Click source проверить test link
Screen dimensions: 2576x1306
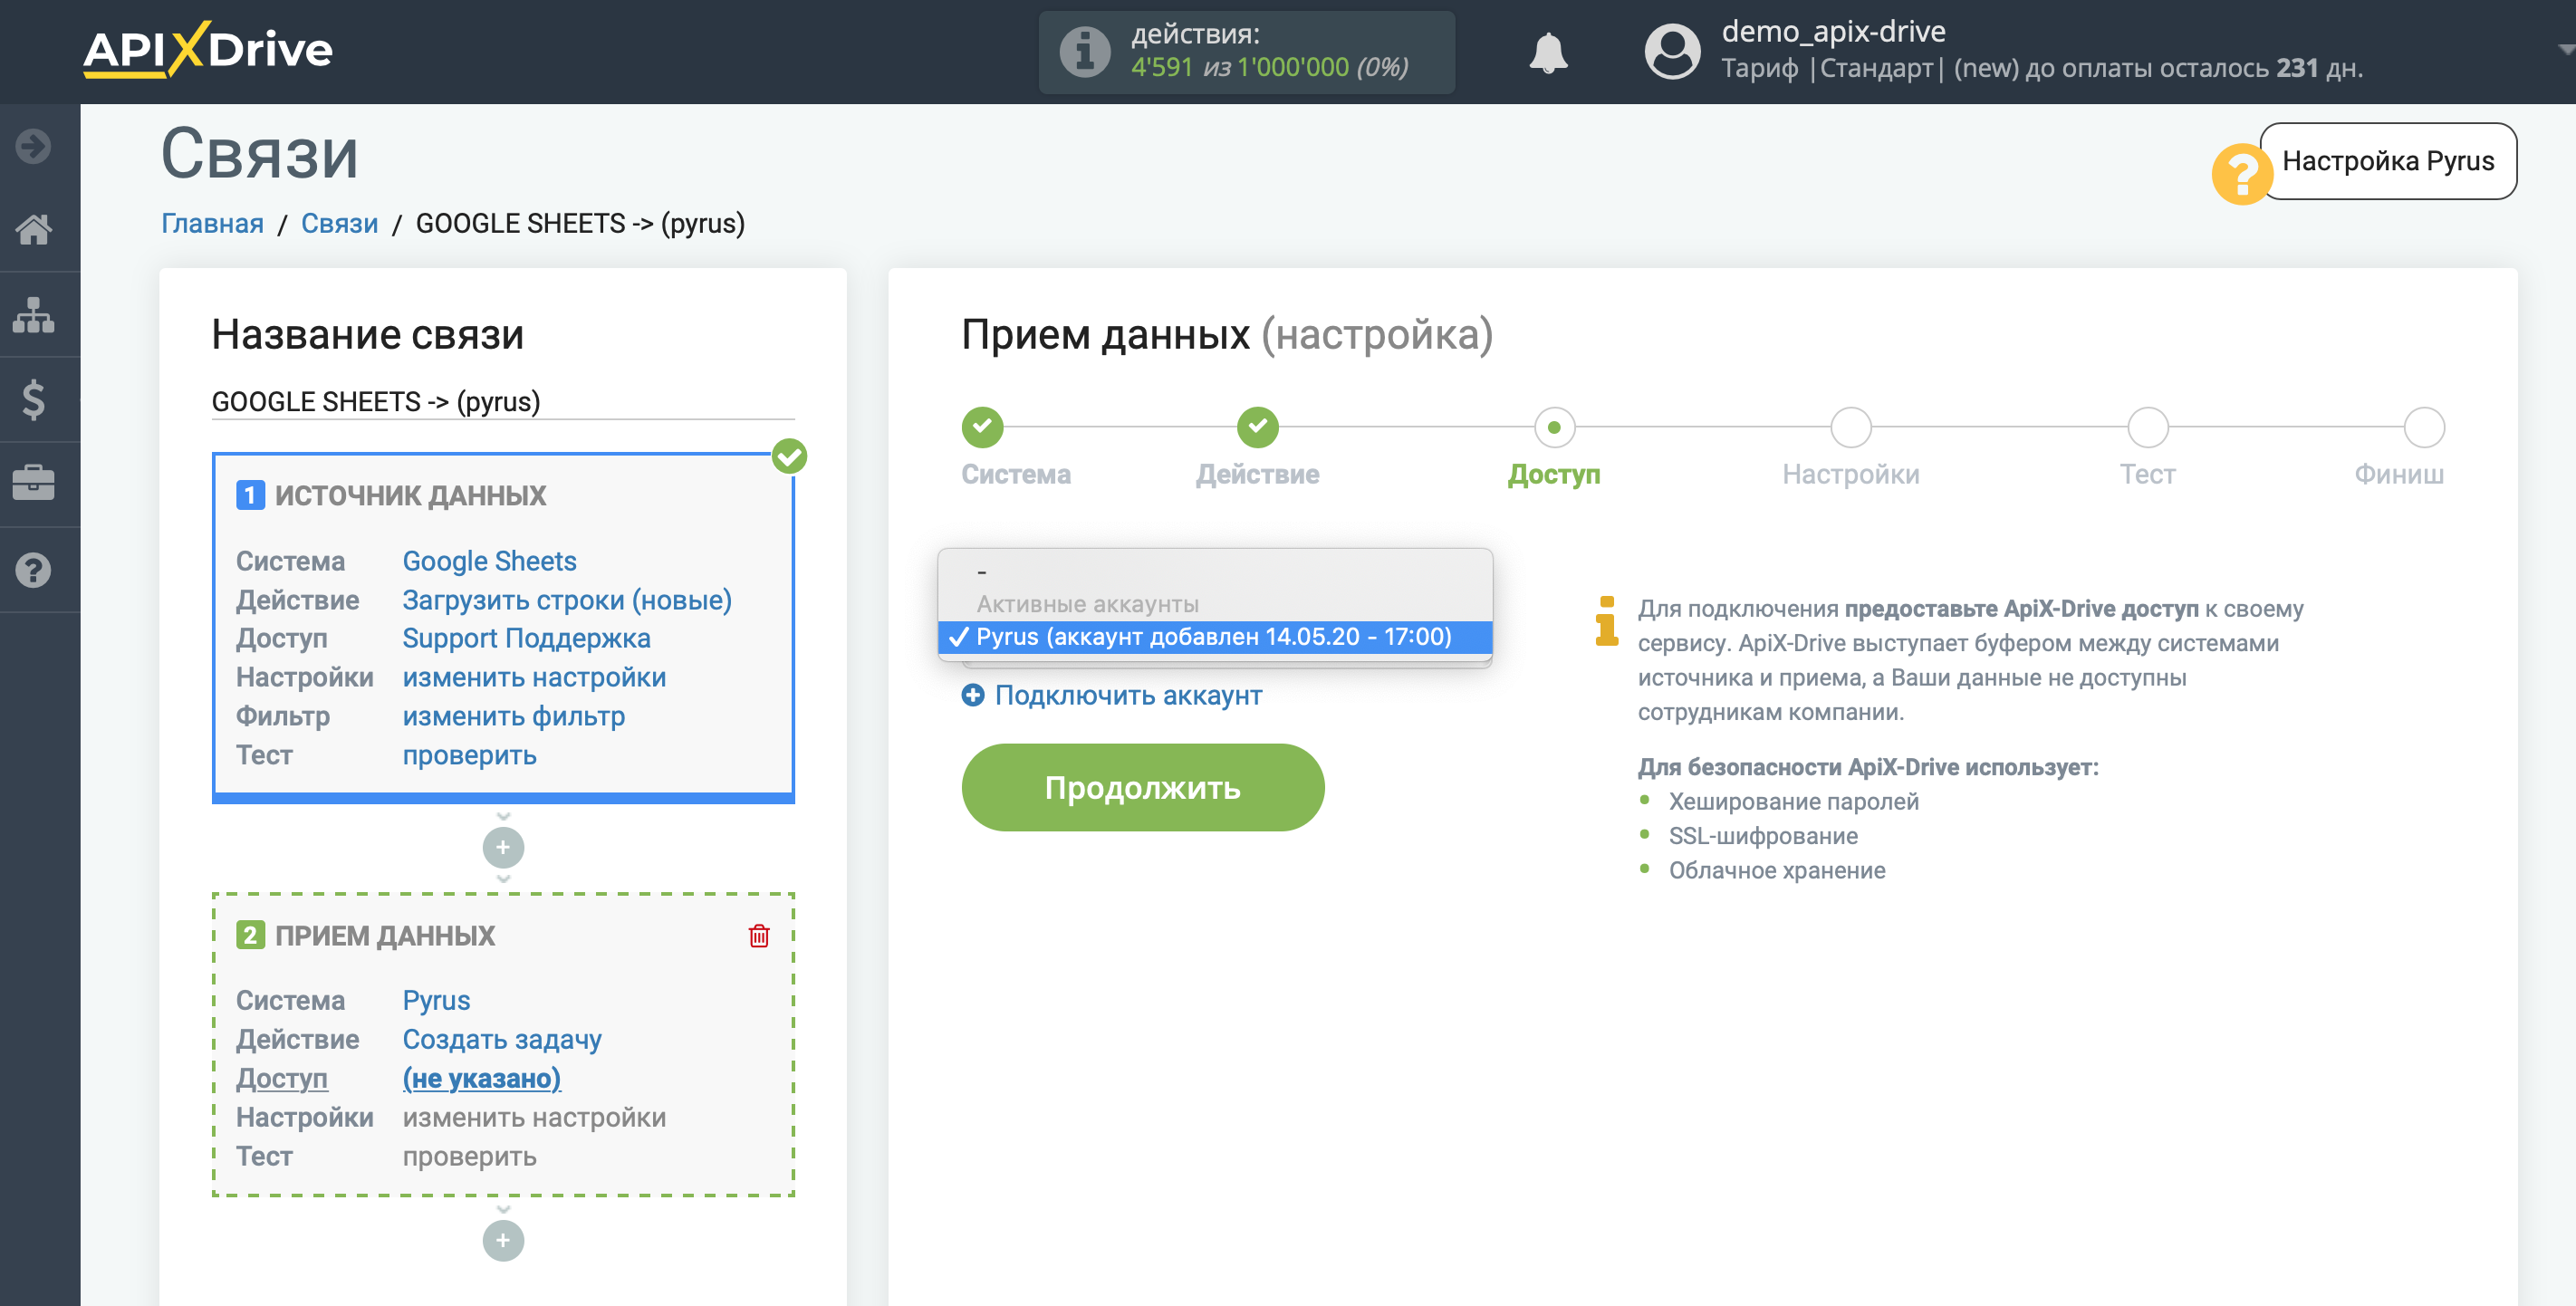pos(469,755)
